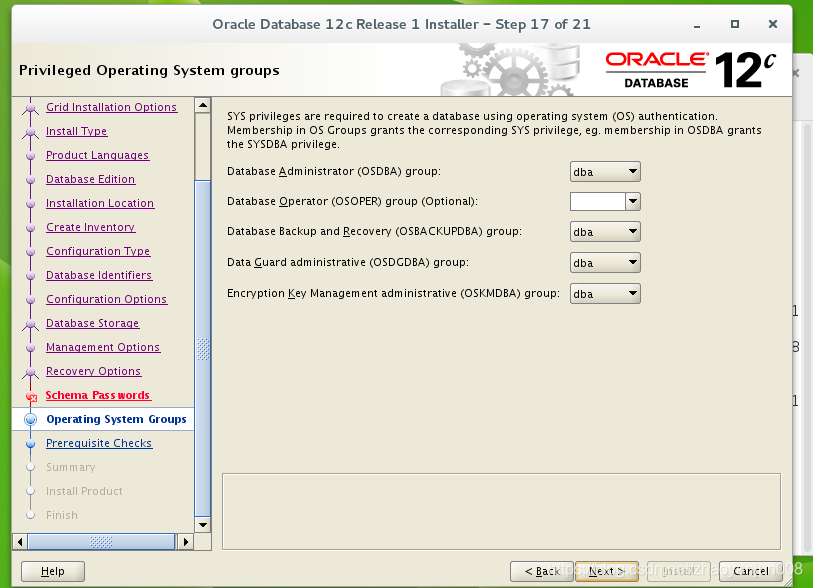This screenshot has height=588, width=813.
Task: Click into the OSOPER group text field
Action: point(597,201)
